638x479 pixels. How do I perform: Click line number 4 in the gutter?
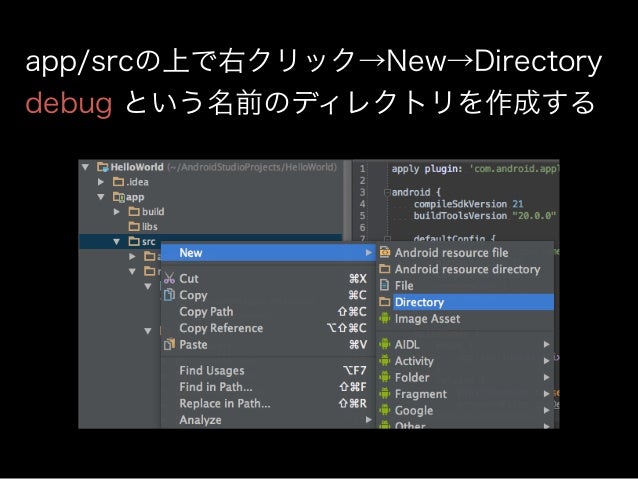[x=362, y=204]
